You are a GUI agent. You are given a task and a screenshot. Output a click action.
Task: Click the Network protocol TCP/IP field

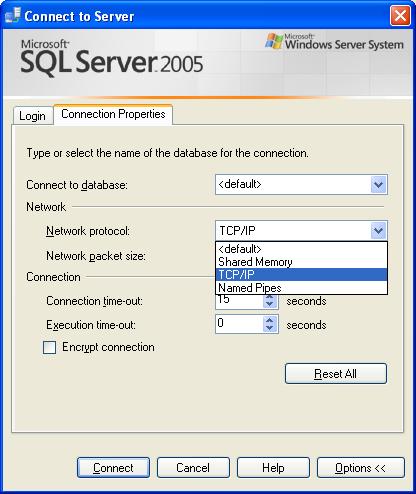301,230
